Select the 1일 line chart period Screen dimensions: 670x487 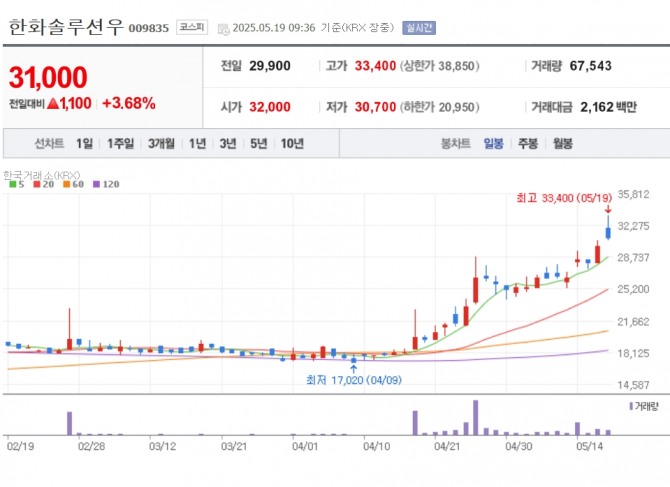84,144
